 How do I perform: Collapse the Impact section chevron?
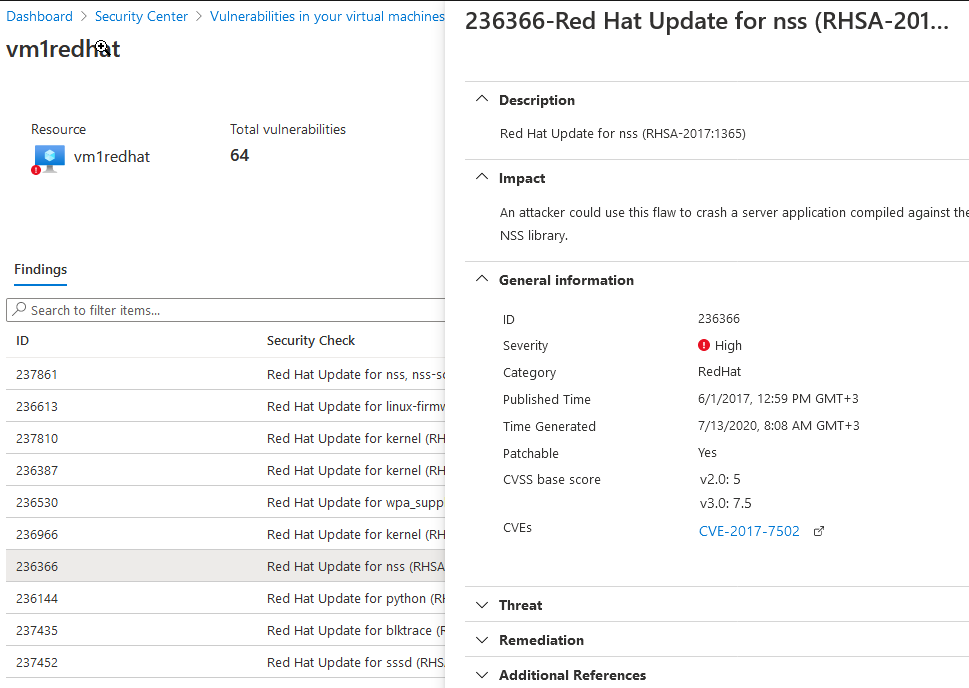point(482,177)
